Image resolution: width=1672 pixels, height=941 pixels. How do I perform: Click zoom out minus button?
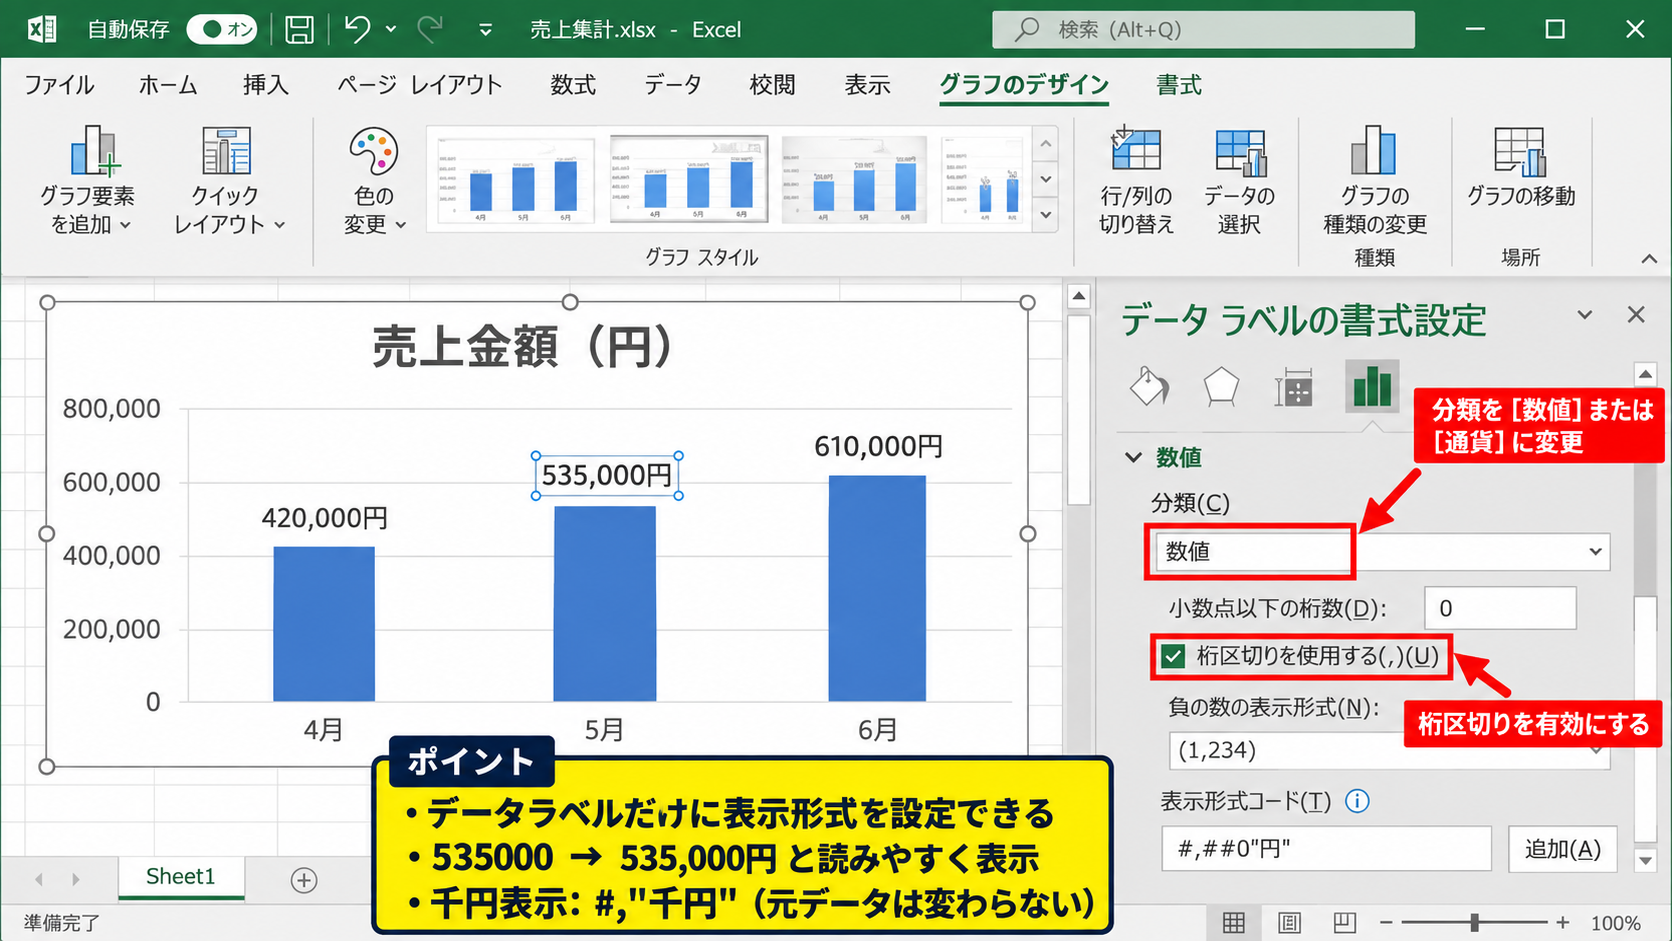(1386, 923)
